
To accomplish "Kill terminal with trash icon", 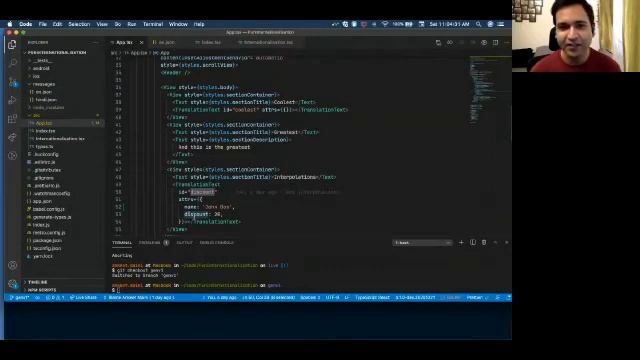I will 484,242.
